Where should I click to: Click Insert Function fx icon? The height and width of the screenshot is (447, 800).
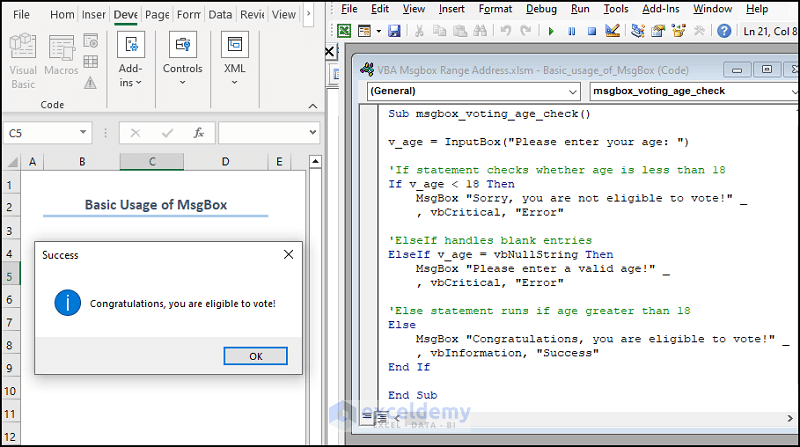tap(198, 133)
